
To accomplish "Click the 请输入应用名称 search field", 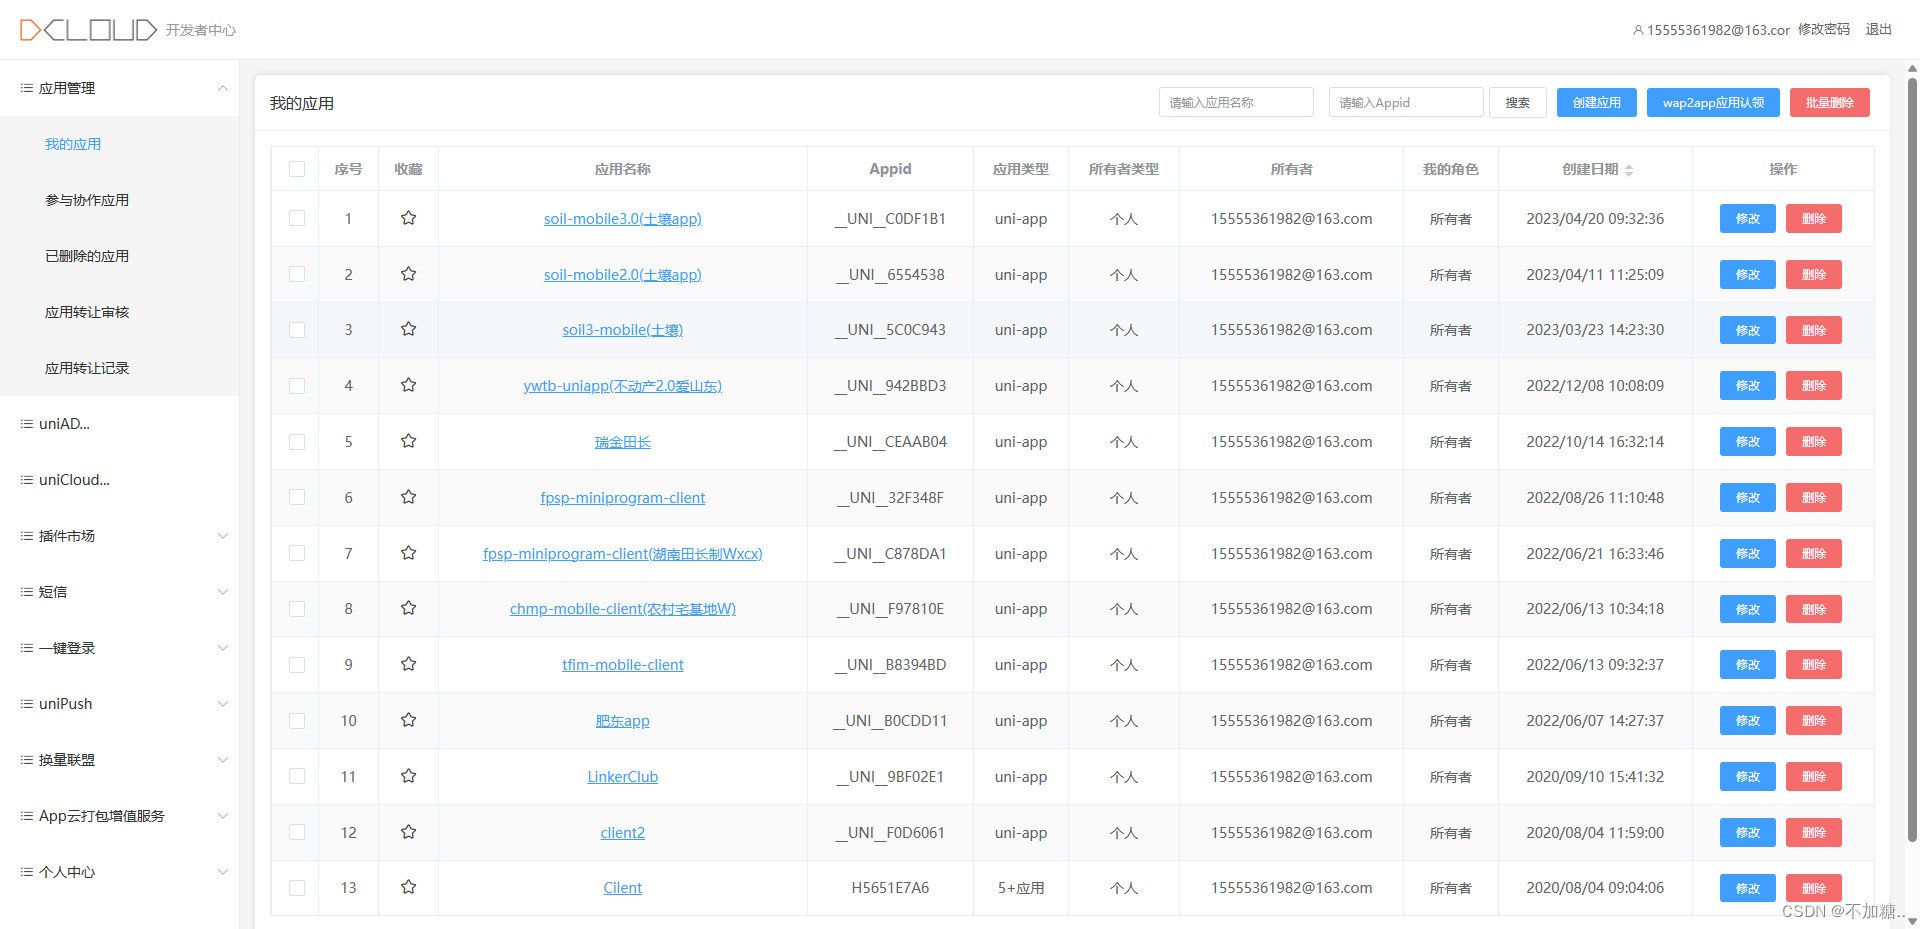I will [1236, 102].
